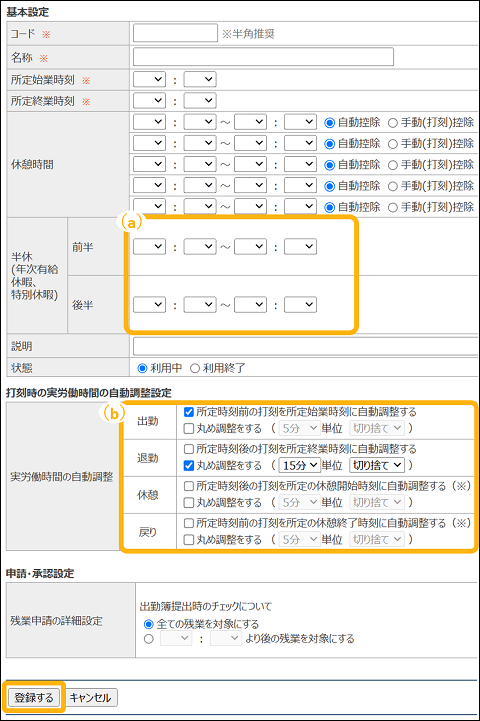Screen dimensions: 480x721
Task: Open the 後半 half-day end minute dropdown
Action: [300, 304]
